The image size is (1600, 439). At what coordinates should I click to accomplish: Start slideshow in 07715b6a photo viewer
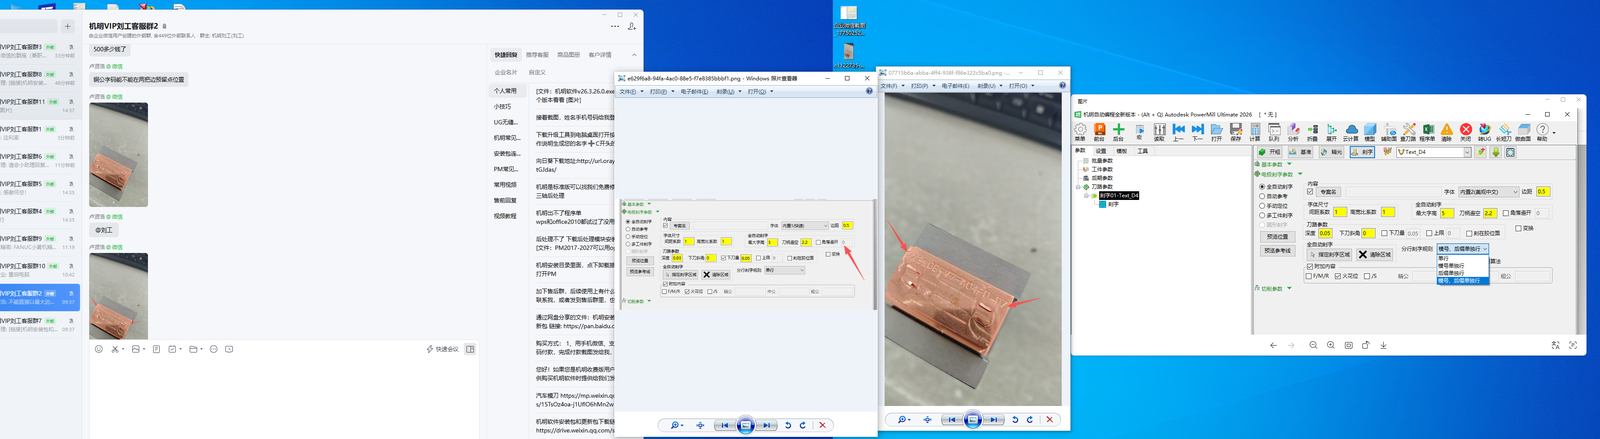(x=973, y=420)
